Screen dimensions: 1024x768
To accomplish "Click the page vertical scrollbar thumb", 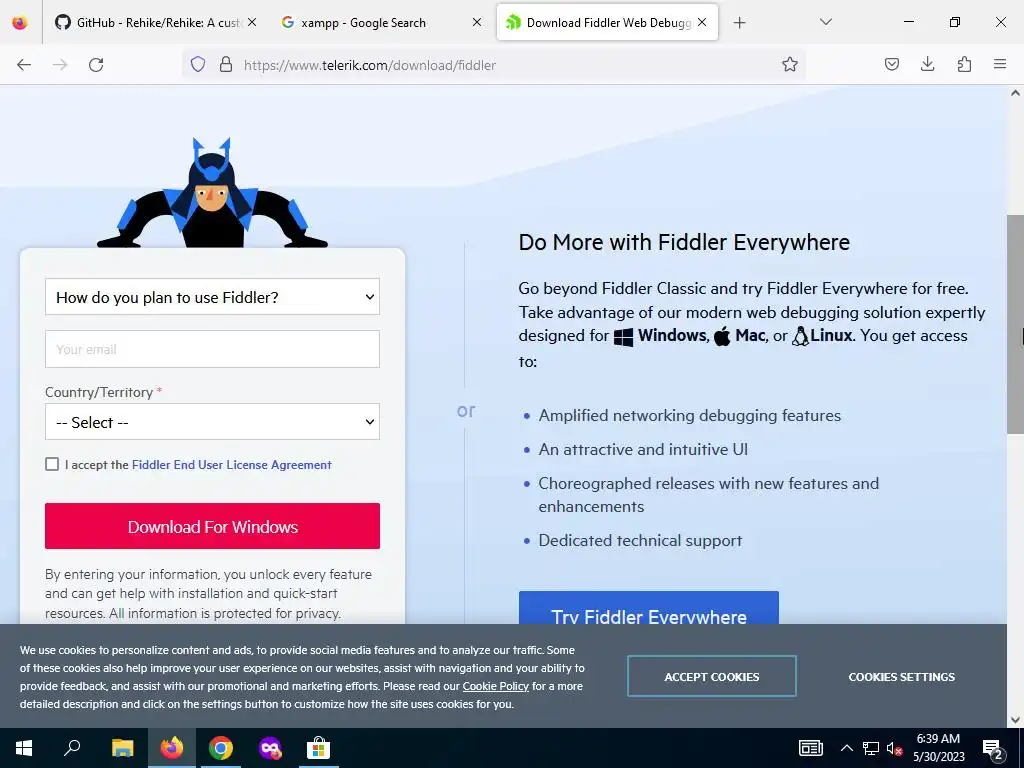I will [x=1015, y=324].
